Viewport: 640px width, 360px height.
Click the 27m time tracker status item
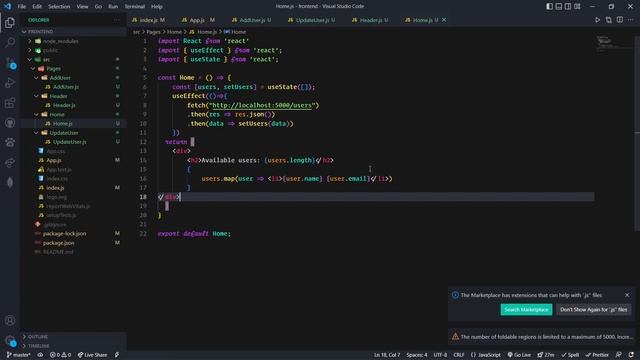pos(546,355)
